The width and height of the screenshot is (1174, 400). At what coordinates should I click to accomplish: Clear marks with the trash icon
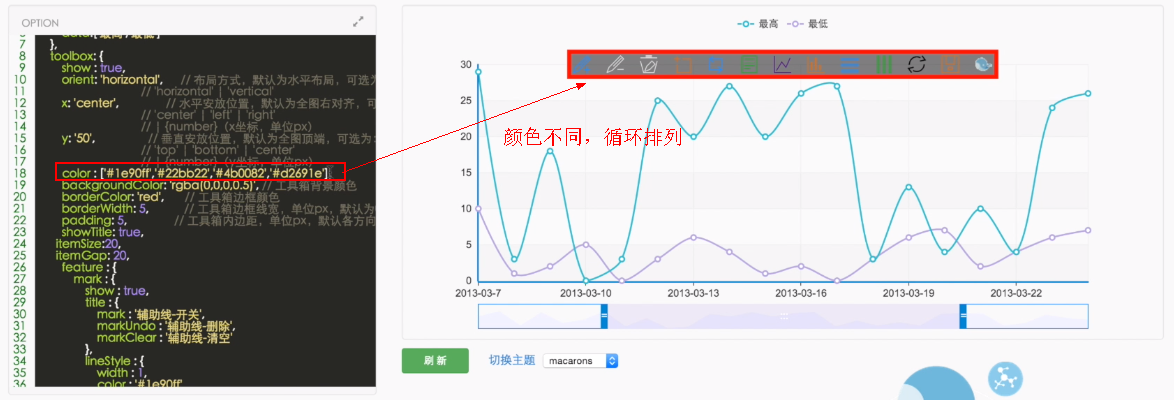[x=648, y=64]
